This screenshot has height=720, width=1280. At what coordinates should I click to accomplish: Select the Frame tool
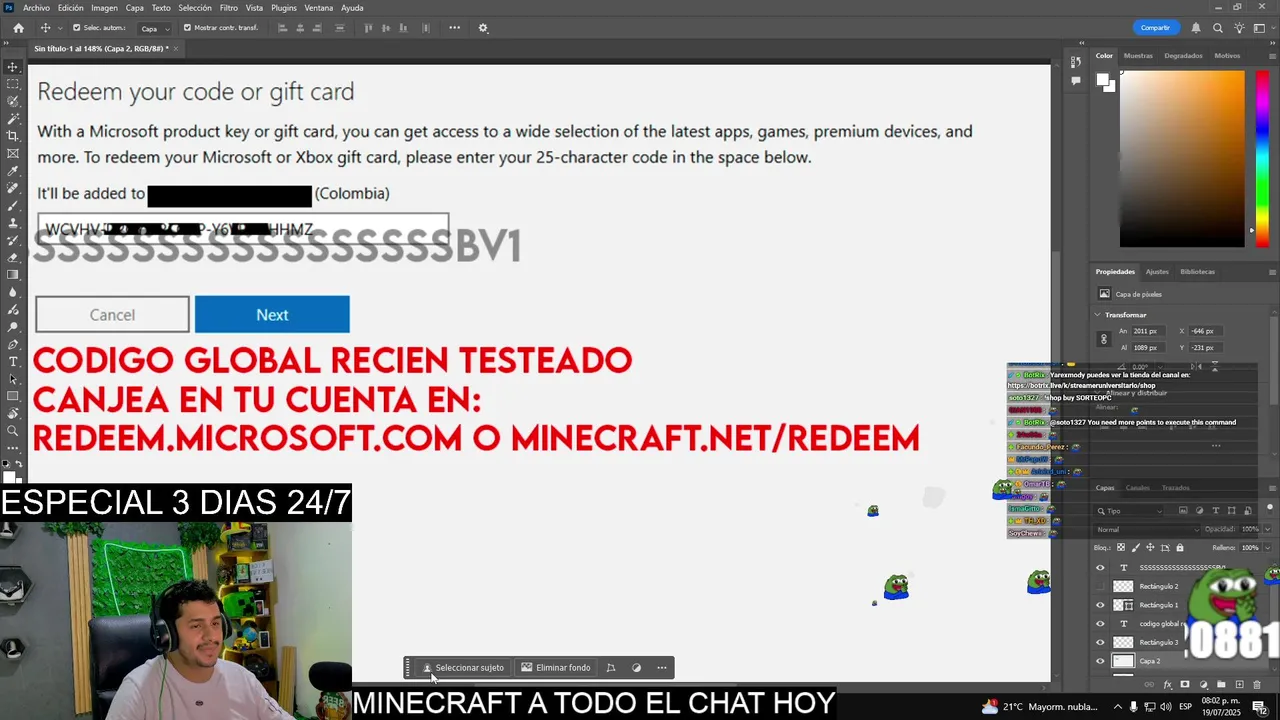point(13,153)
